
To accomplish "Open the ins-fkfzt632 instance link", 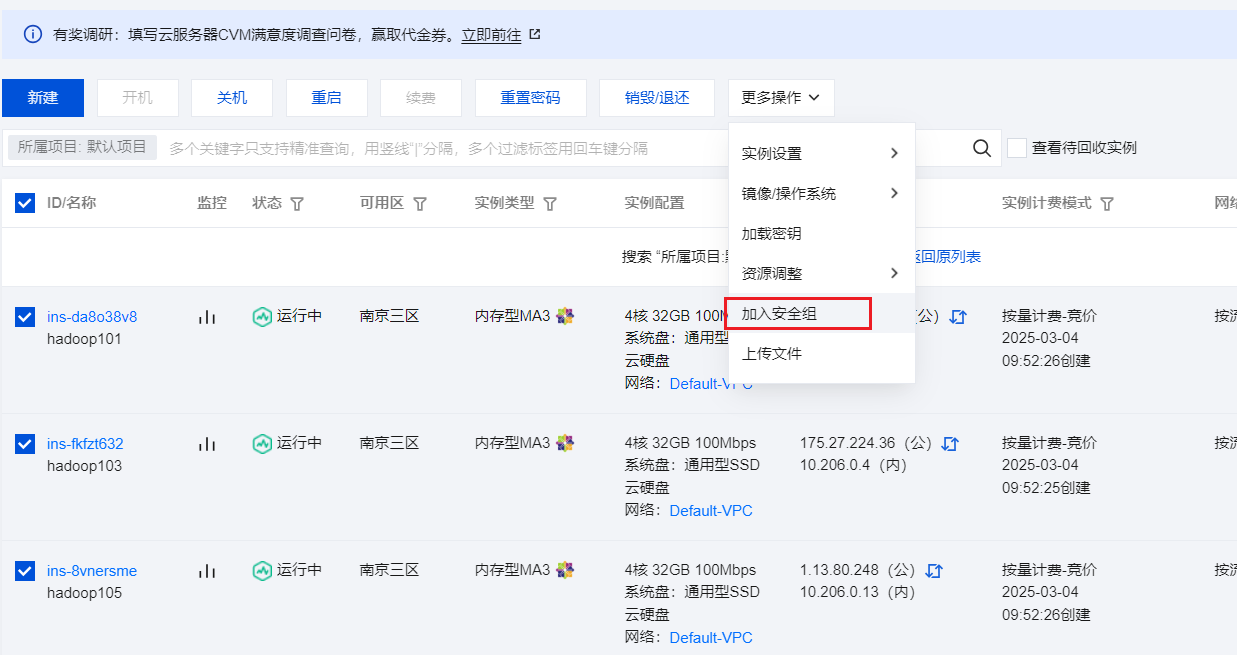I will pos(85,444).
